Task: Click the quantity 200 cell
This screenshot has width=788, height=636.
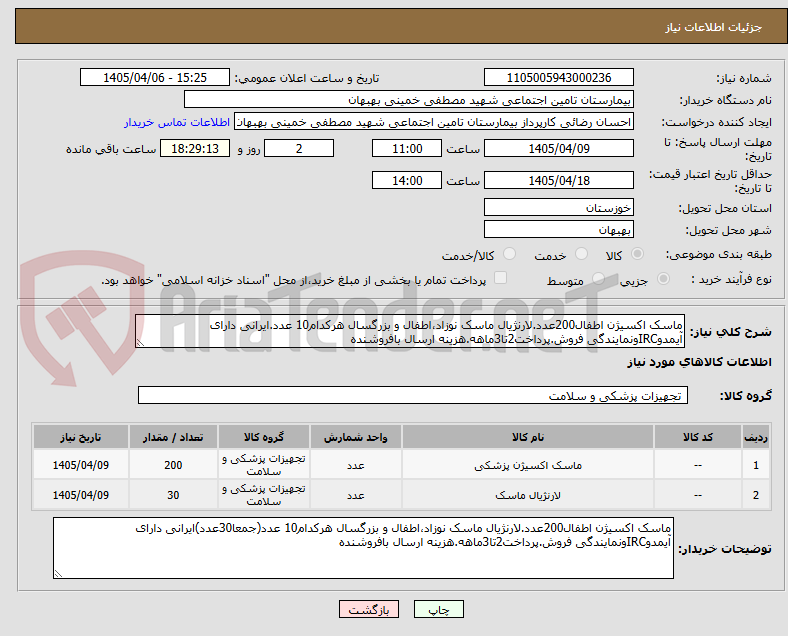Action: (x=173, y=465)
